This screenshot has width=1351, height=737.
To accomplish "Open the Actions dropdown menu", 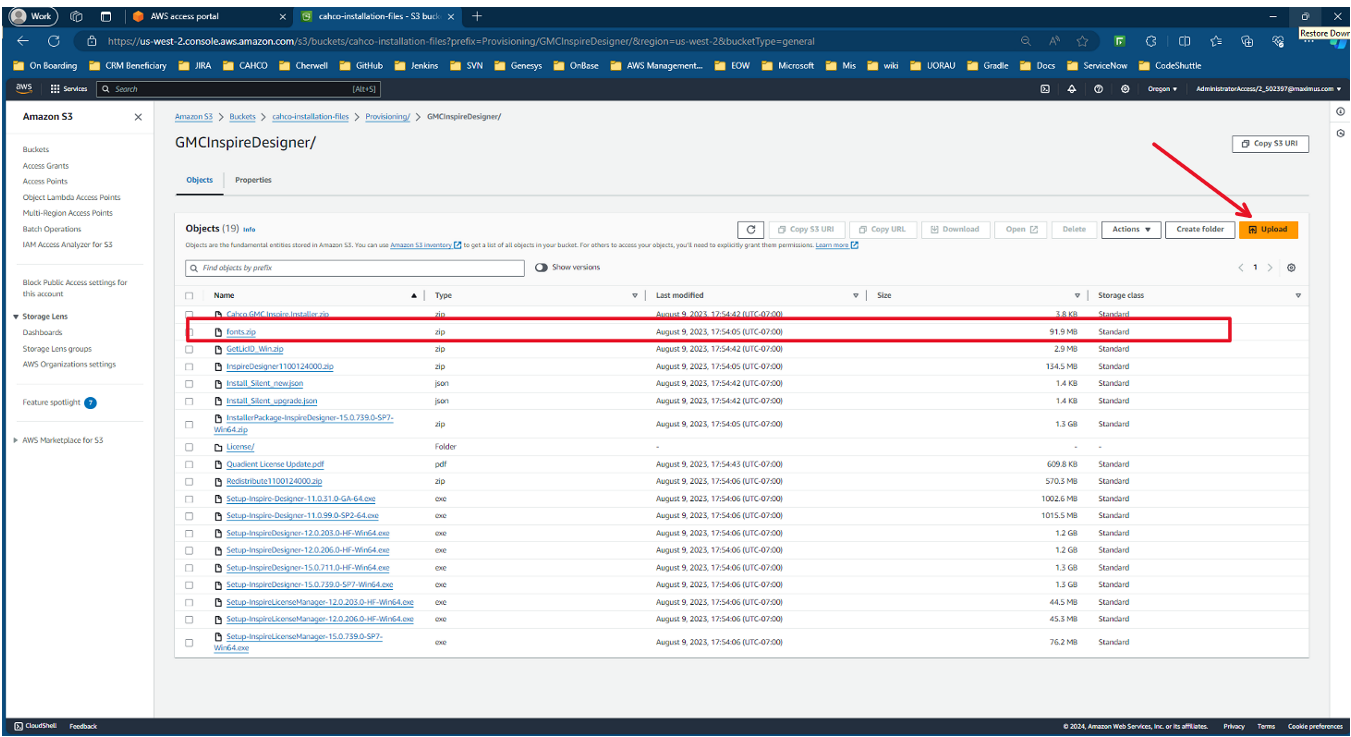I will pyautogui.click(x=1131, y=229).
